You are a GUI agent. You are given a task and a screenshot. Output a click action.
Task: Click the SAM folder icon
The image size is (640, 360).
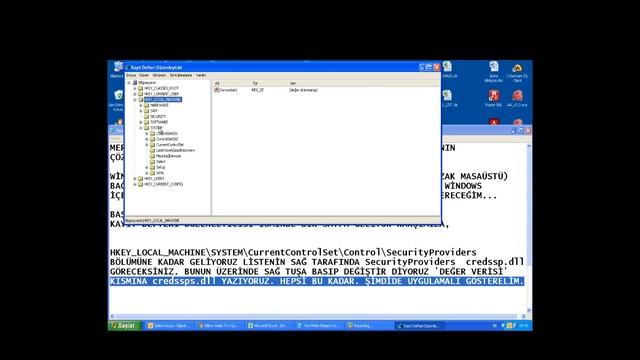coord(147,111)
